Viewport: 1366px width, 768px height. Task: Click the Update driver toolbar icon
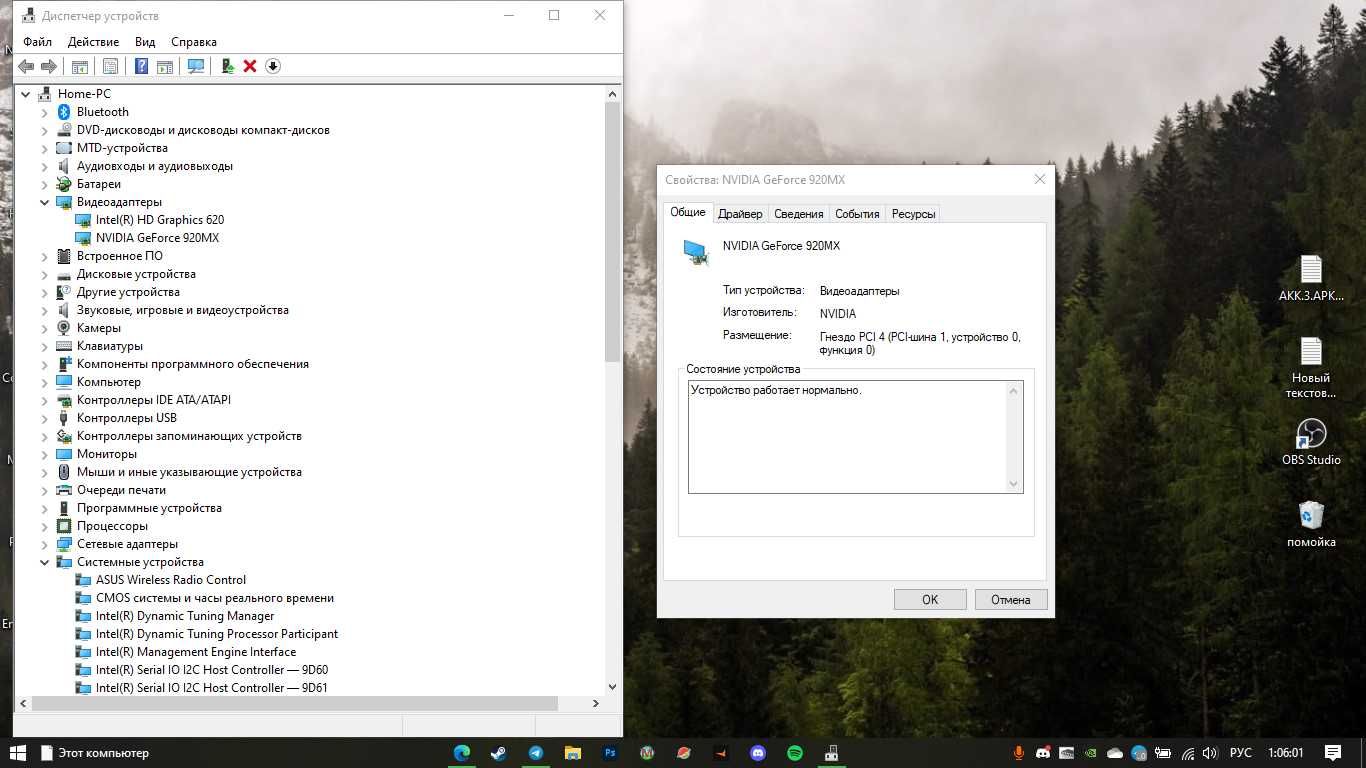[x=228, y=66]
